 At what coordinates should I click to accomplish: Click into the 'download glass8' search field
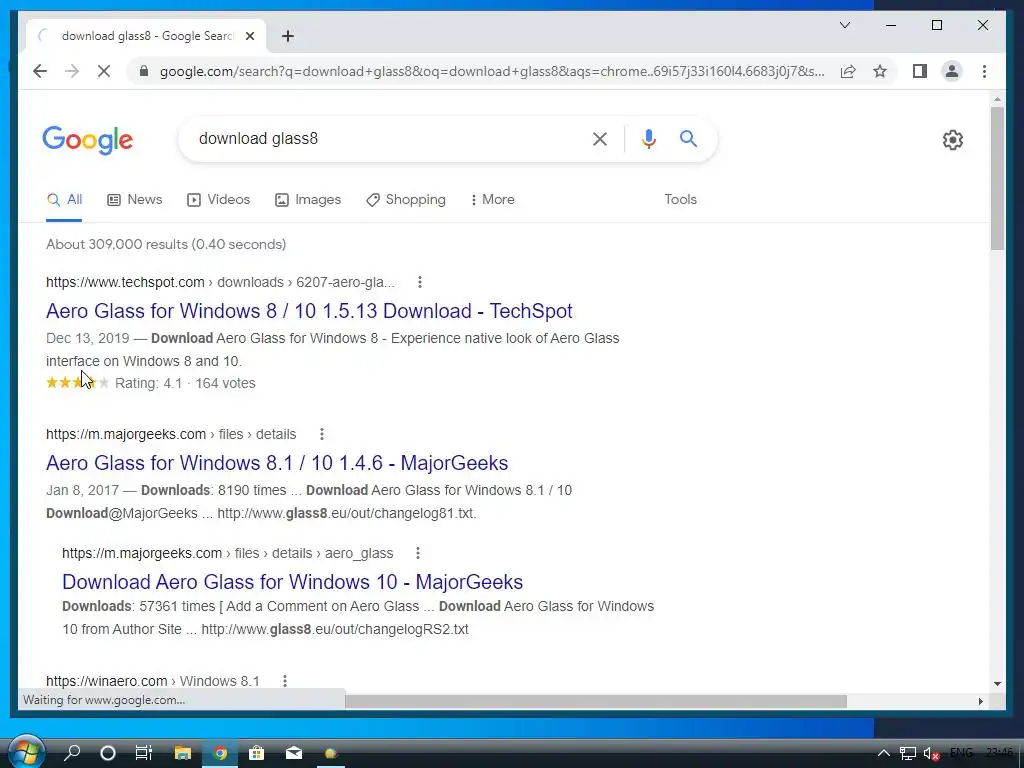tap(385, 138)
